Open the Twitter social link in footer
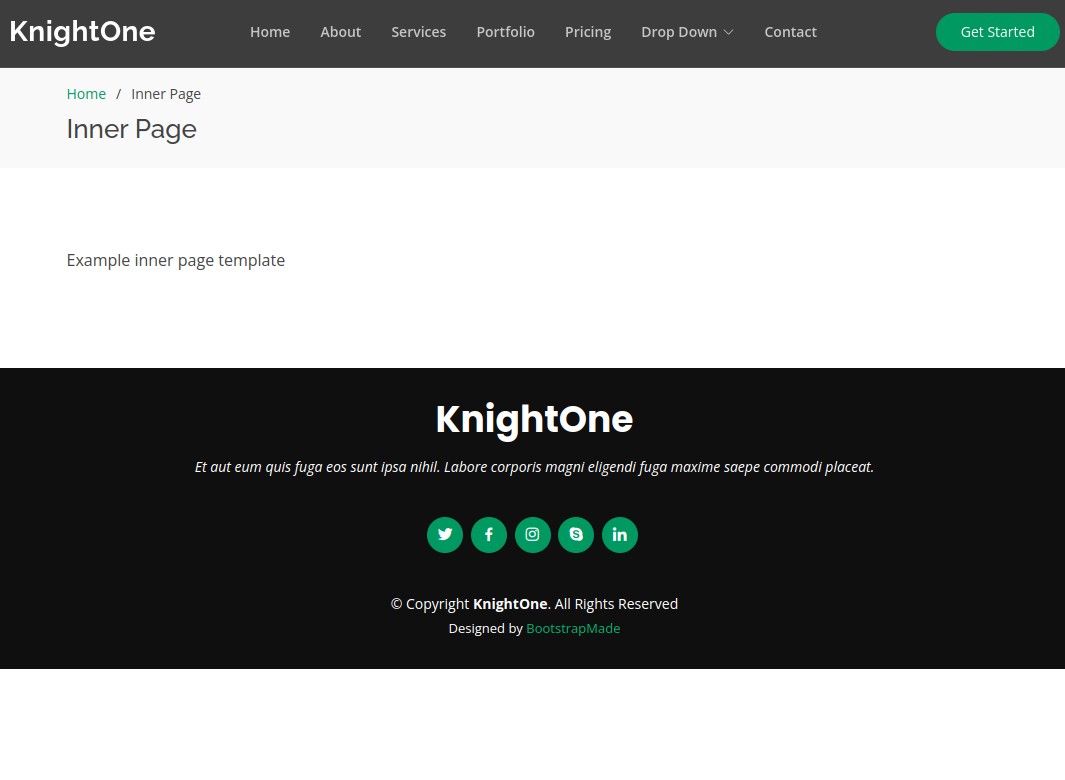This screenshot has width=1065, height=780. click(x=445, y=535)
